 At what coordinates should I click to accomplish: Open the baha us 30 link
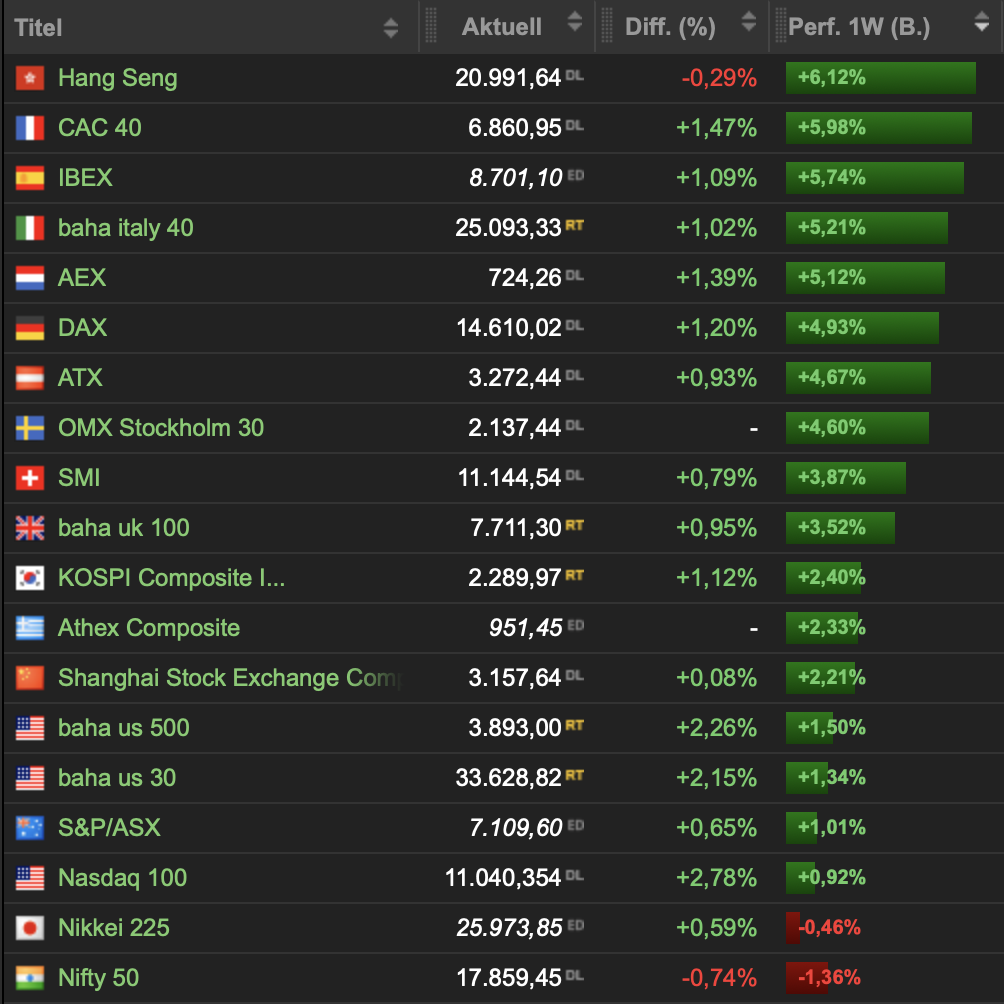tap(117, 777)
